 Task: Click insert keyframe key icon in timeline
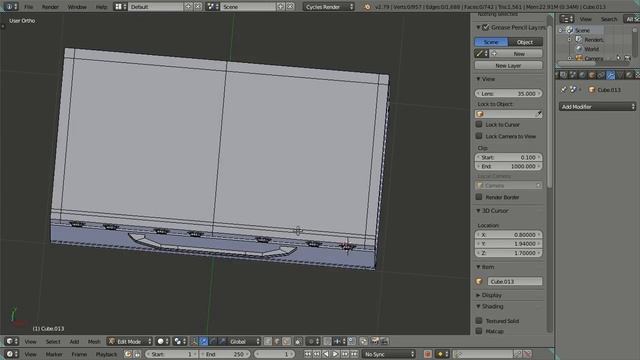point(518,354)
